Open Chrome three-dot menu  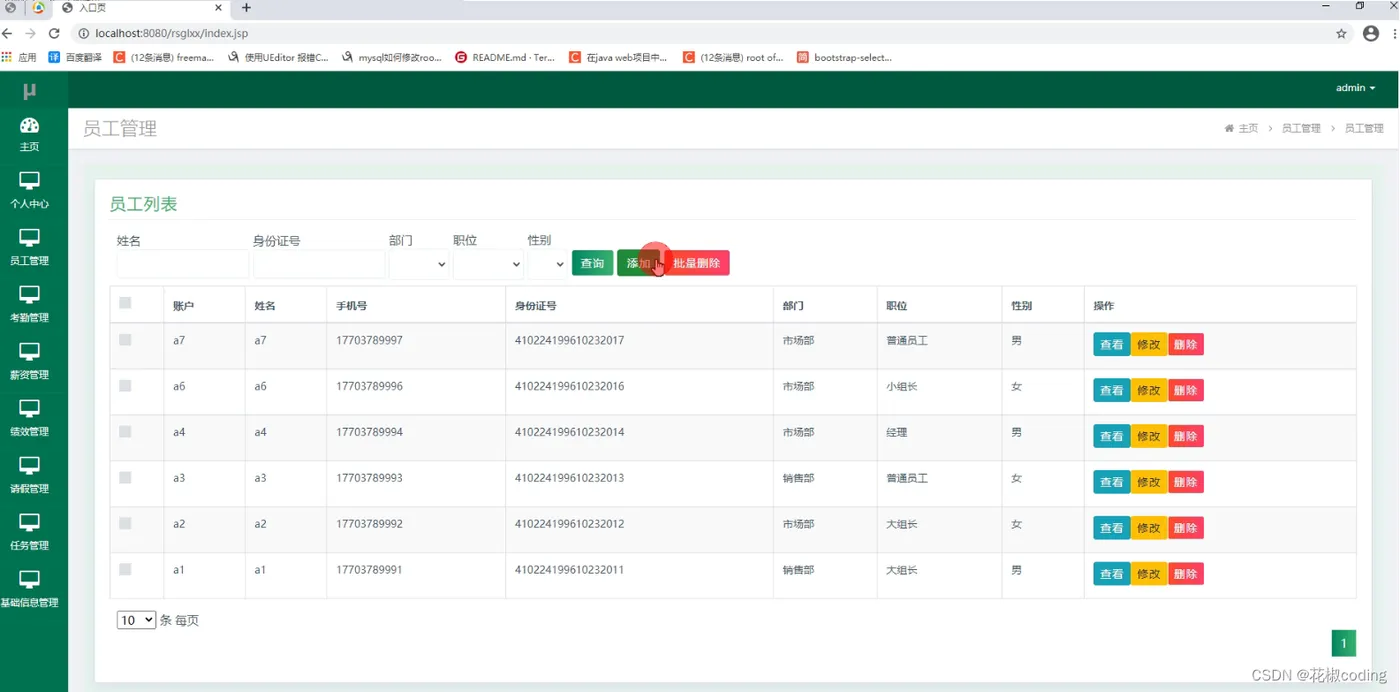coord(1395,33)
